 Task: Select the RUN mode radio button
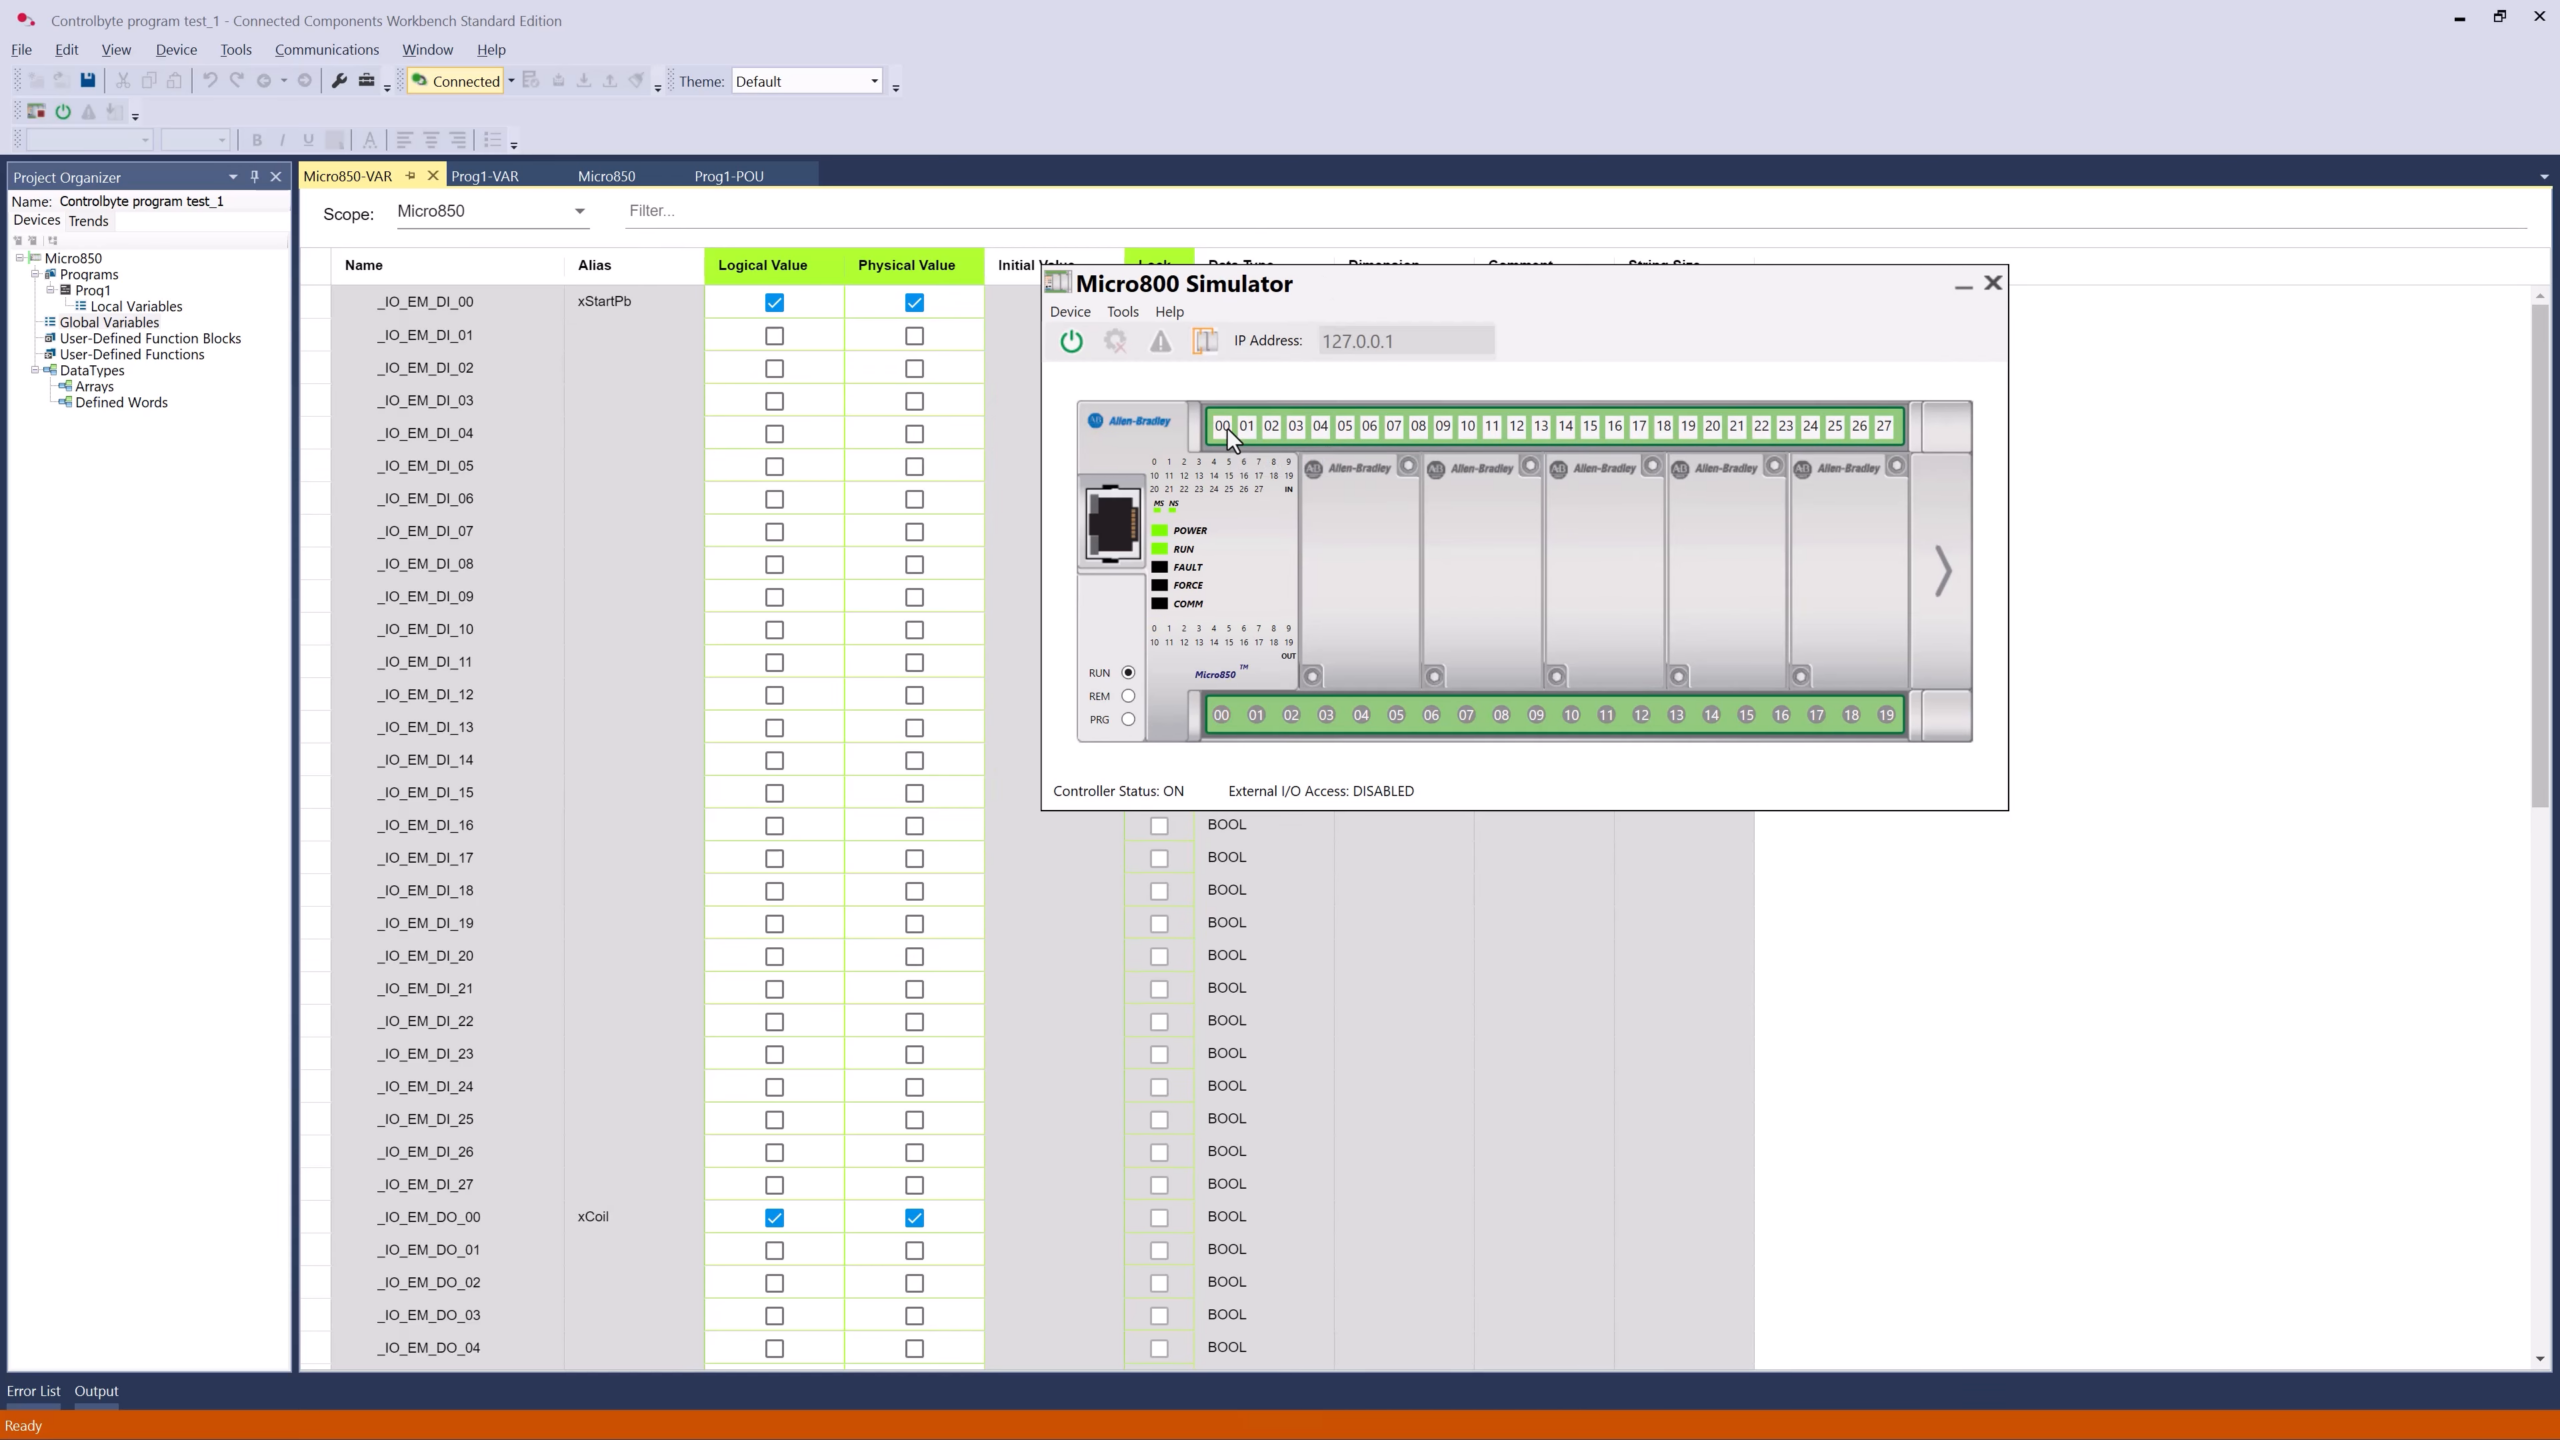point(1128,673)
